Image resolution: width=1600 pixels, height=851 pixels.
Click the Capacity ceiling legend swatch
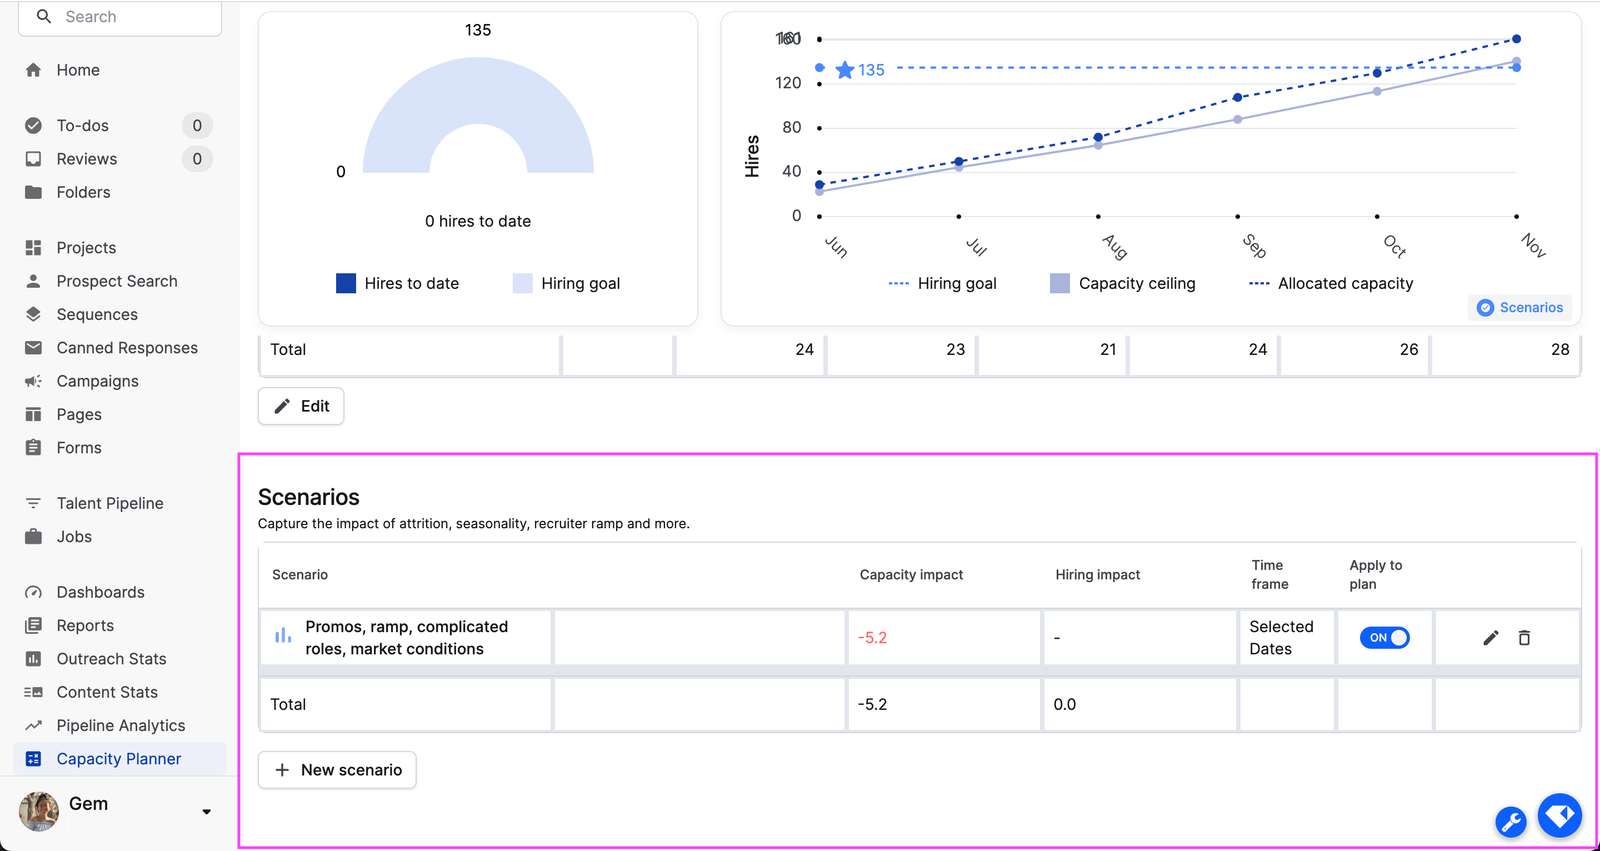[1060, 284]
